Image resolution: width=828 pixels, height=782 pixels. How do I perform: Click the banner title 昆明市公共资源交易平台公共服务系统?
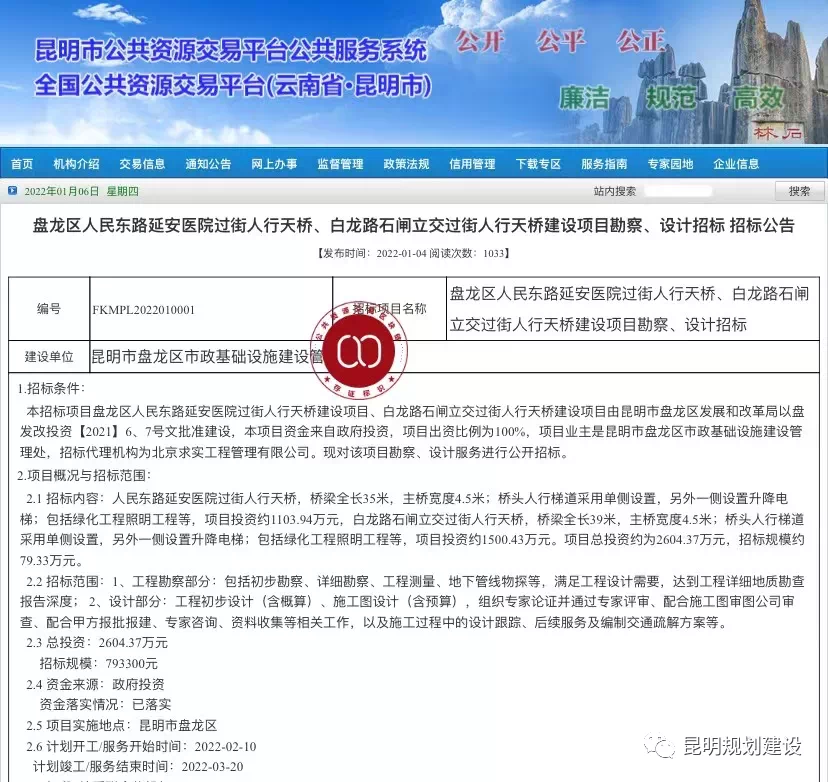coord(231,51)
